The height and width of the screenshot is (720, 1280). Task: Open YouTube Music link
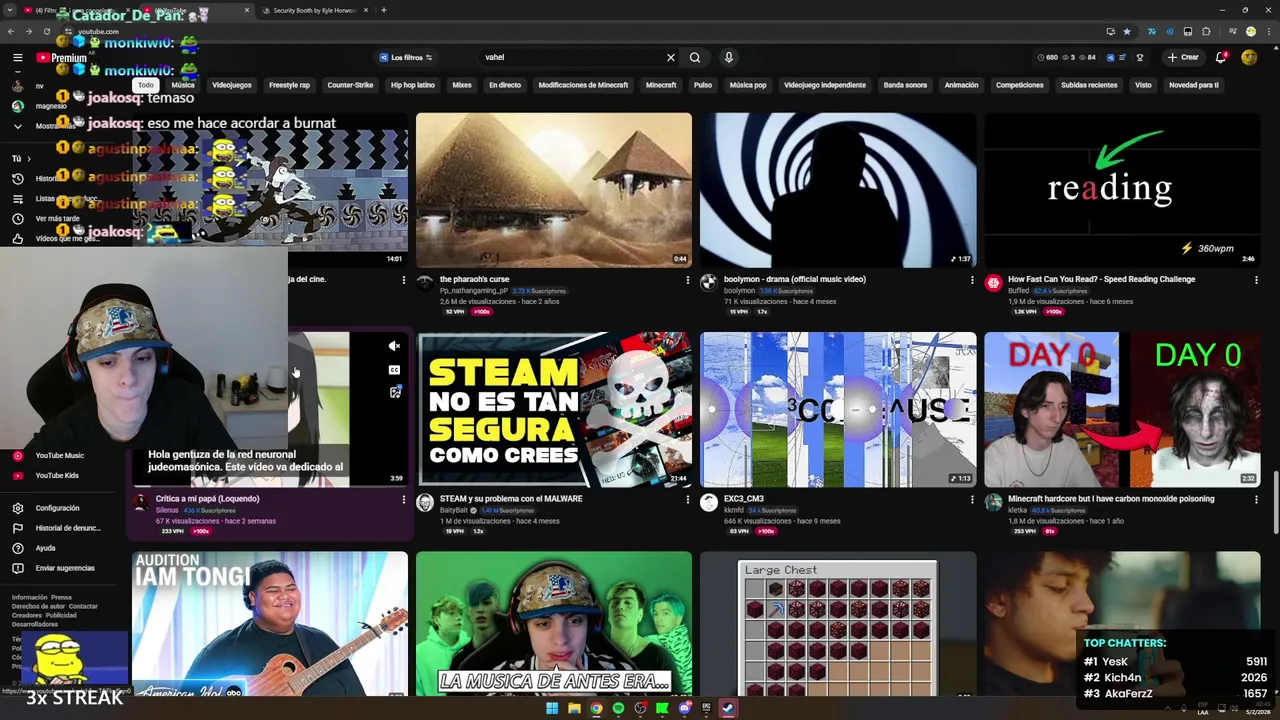pos(59,455)
